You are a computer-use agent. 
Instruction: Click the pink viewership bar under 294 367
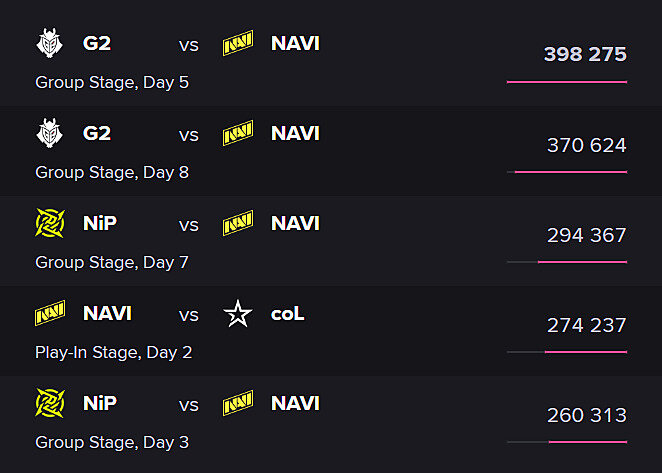coord(582,262)
